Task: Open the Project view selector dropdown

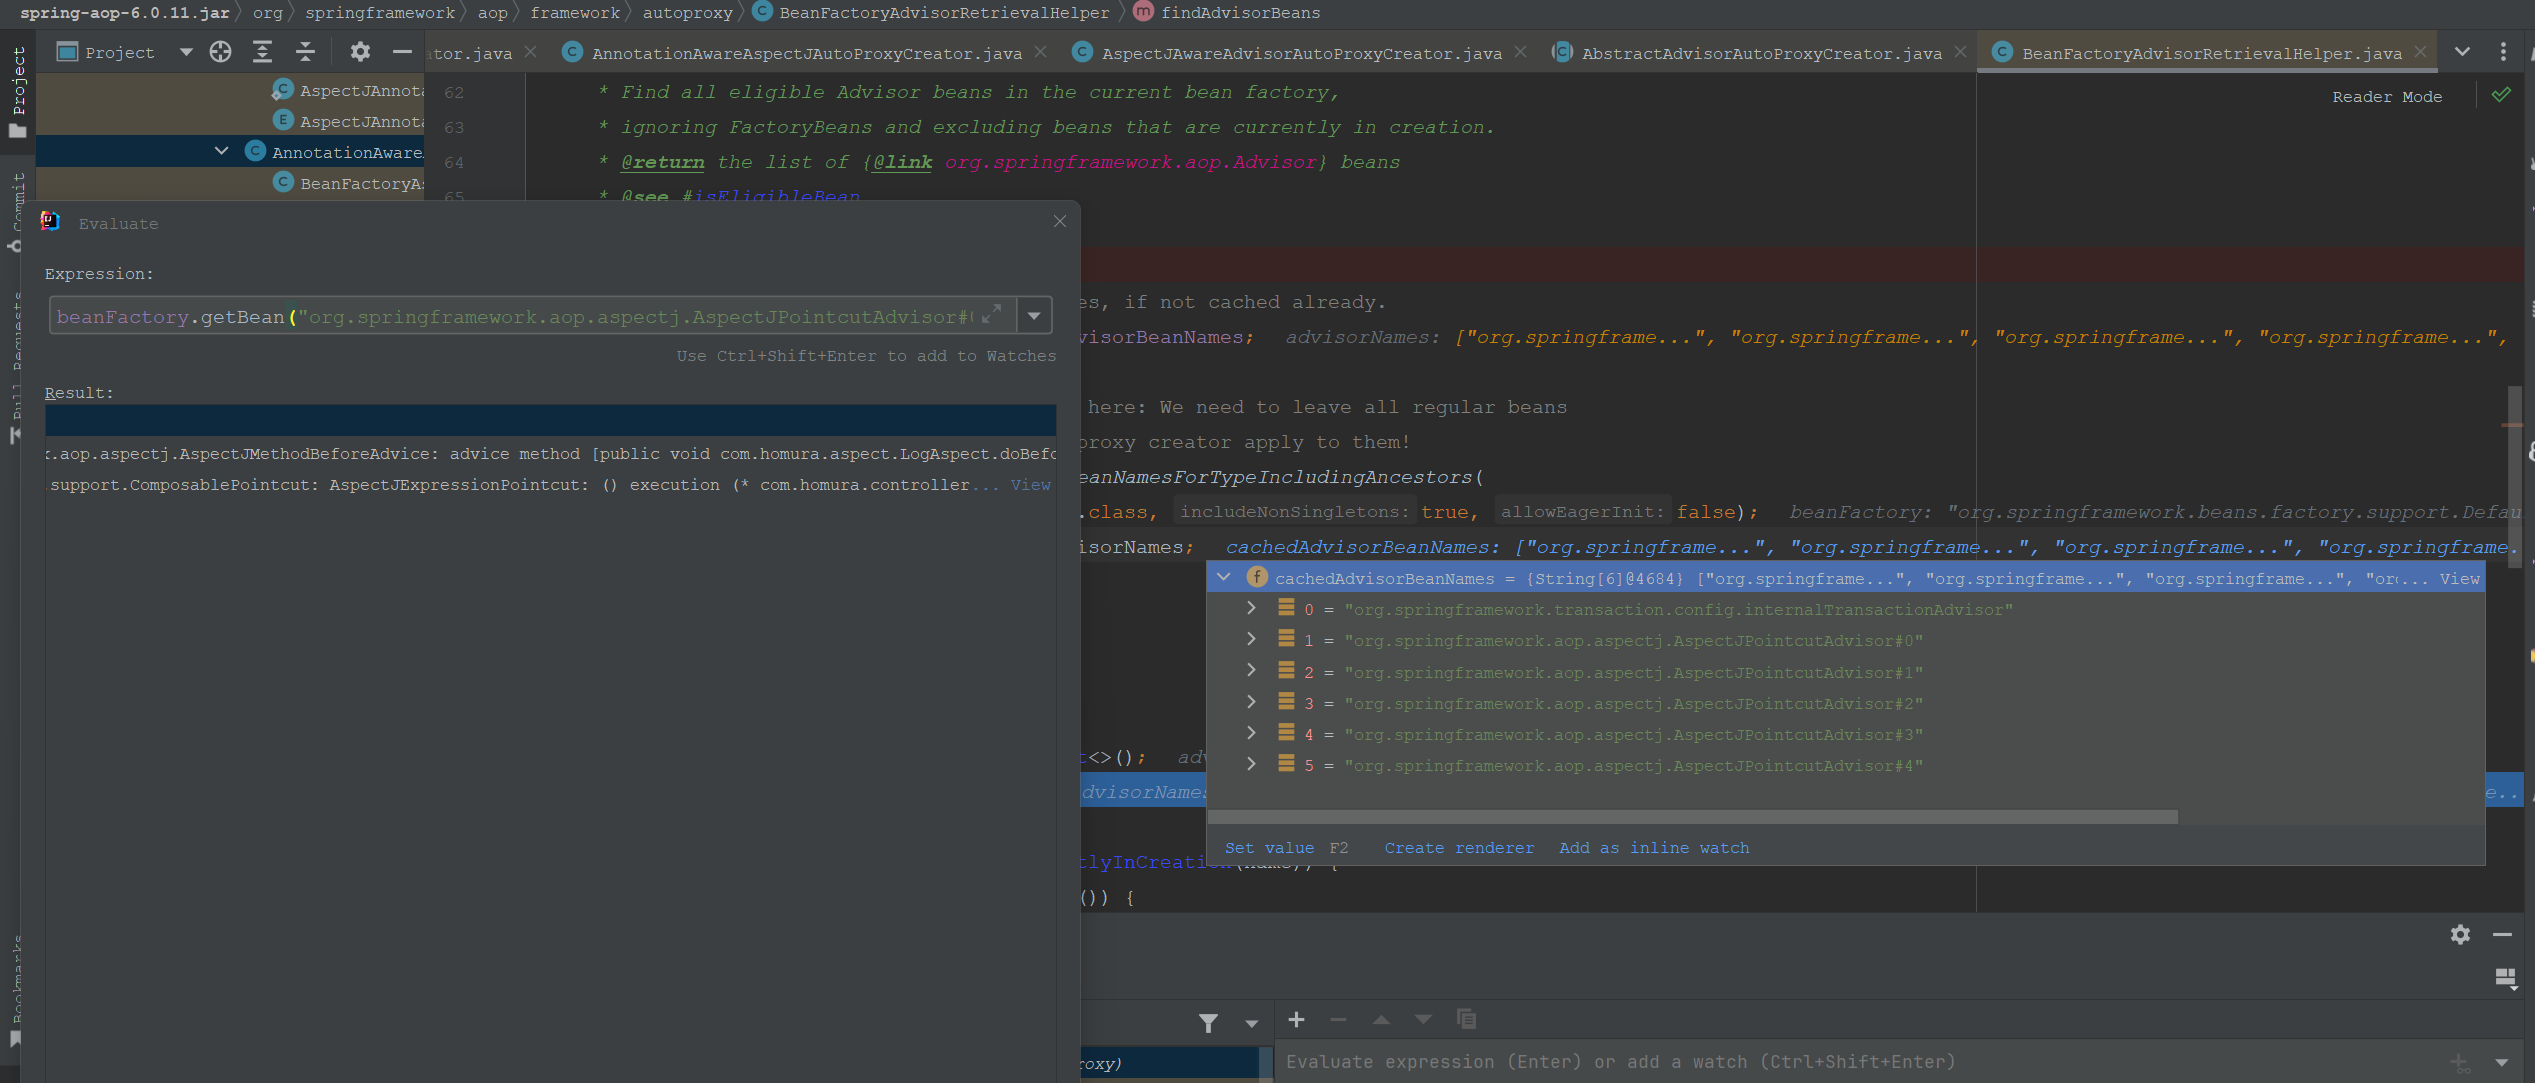Action: click(186, 52)
